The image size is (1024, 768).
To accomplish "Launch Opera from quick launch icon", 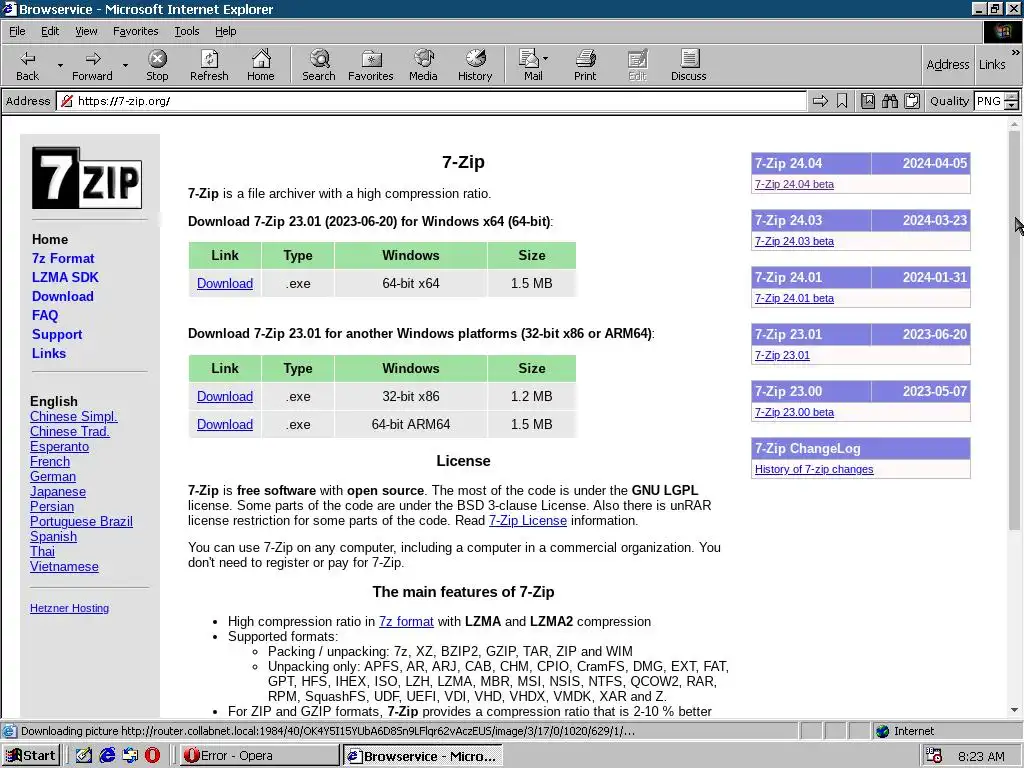I will [x=152, y=756].
